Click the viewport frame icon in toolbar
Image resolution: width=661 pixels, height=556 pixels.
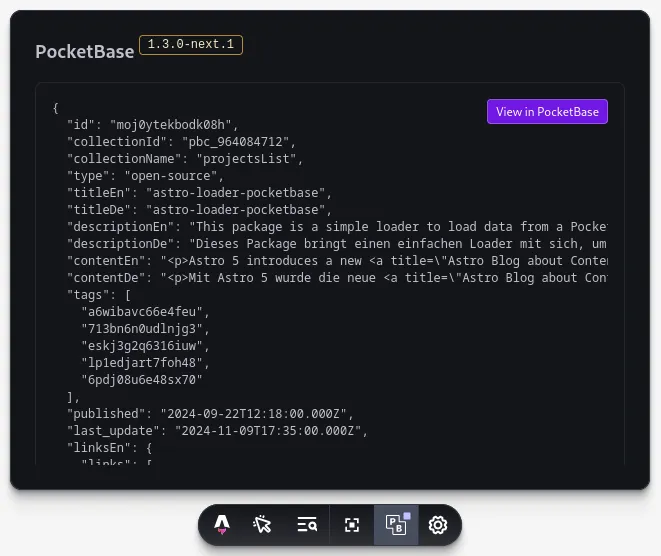pos(352,525)
